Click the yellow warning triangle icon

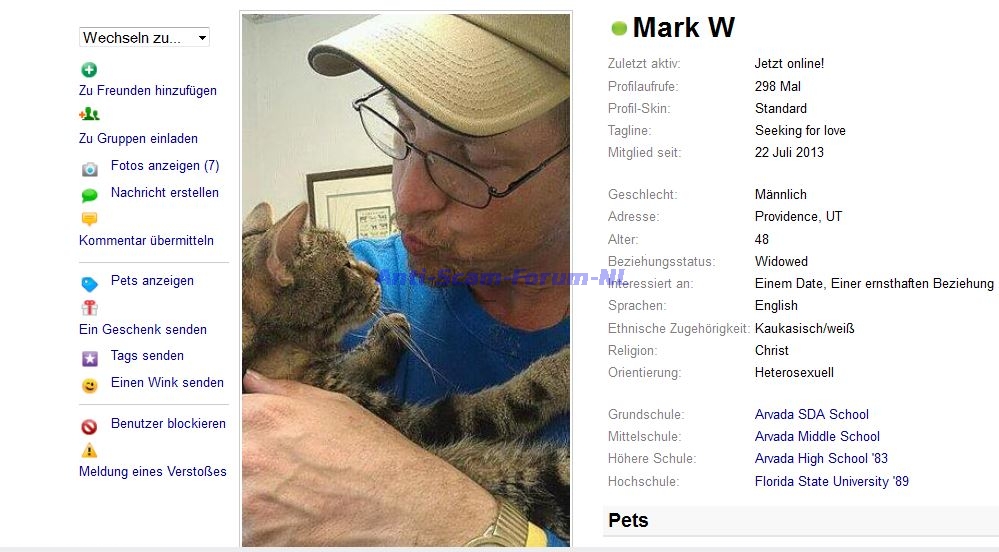tap(89, 451)
